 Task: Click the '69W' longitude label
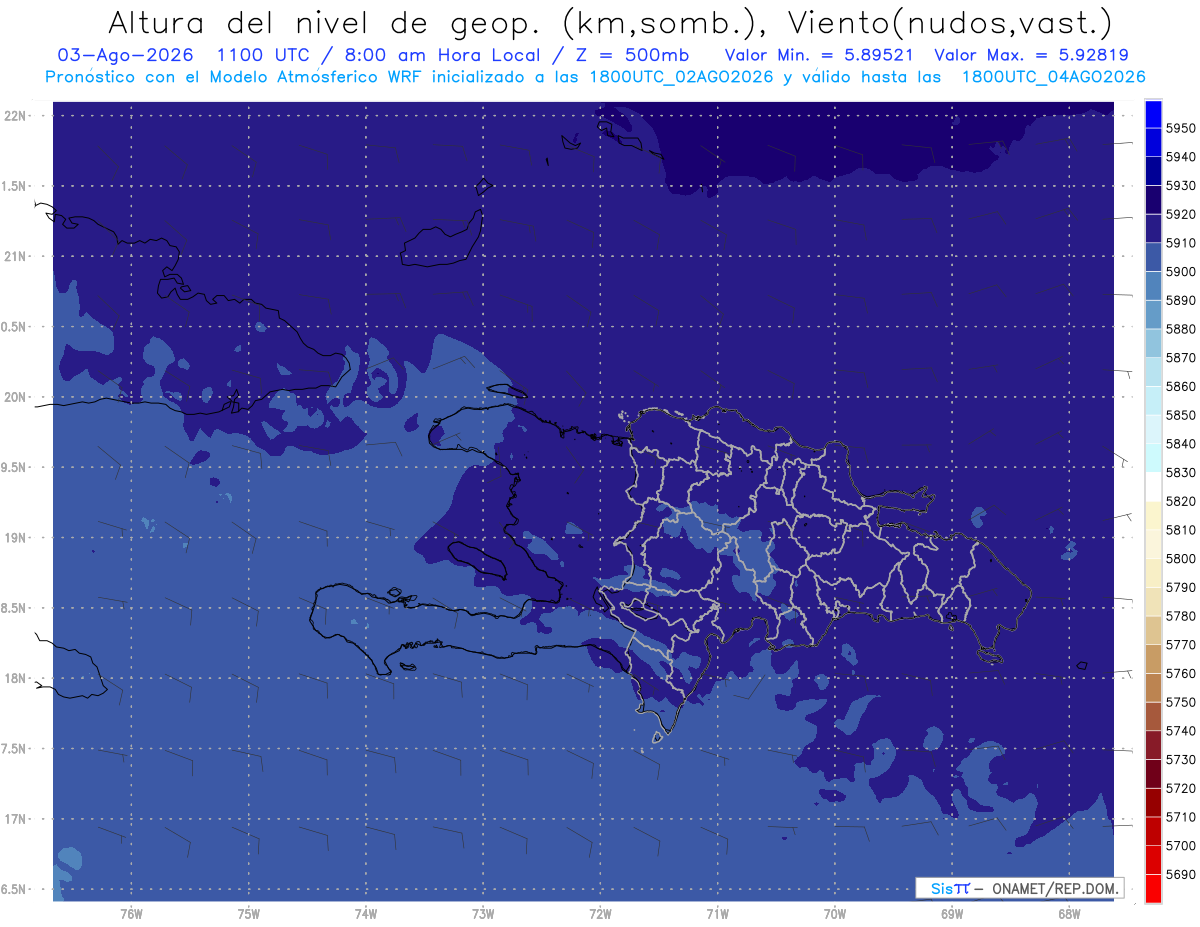pyautogui.click(x=952, y=913)
